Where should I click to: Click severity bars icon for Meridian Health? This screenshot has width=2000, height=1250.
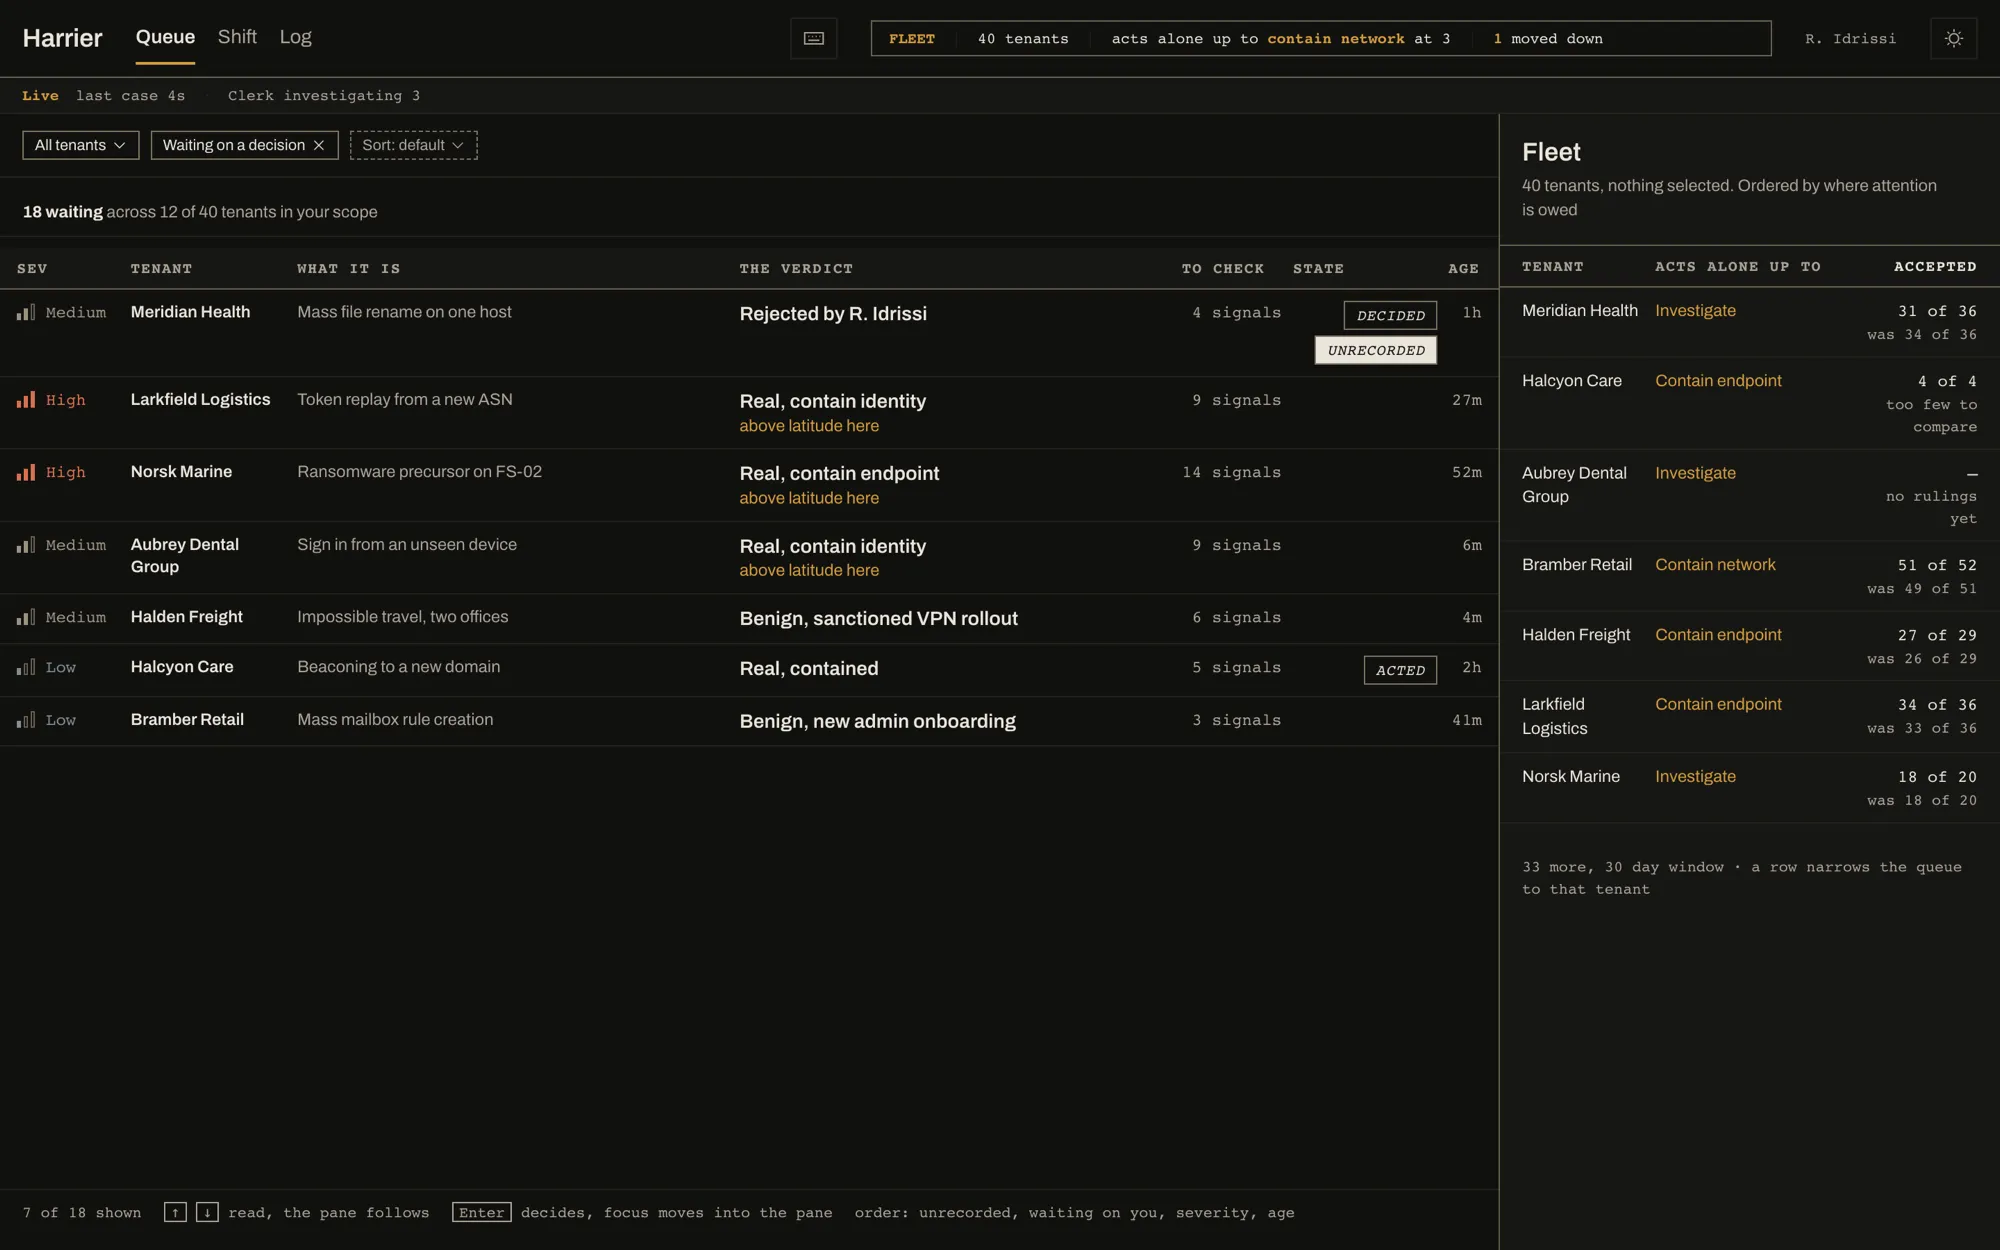[x=26, y=312]
